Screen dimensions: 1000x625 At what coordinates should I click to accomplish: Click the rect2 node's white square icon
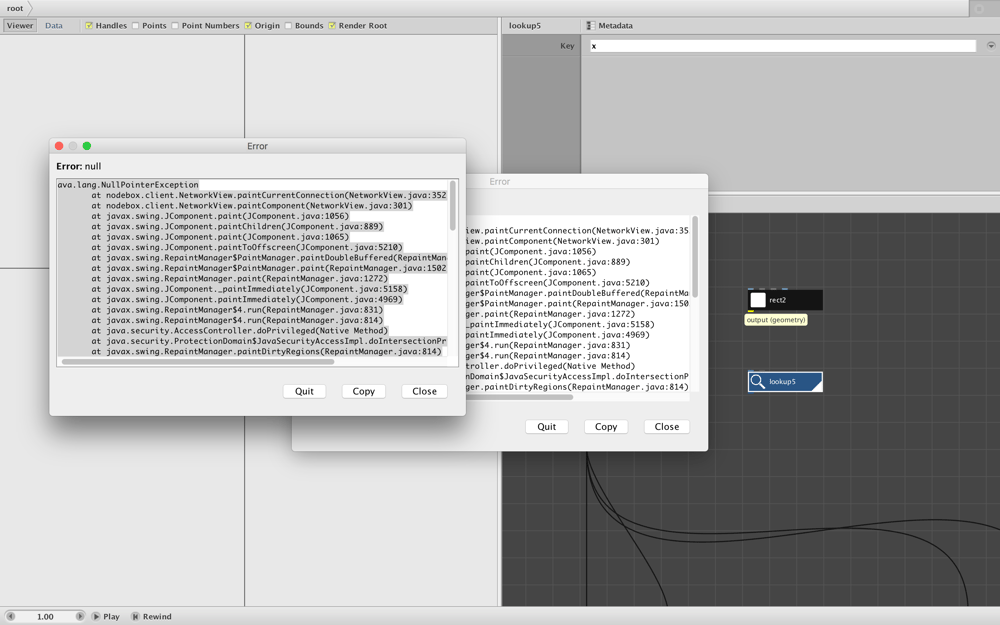pyautogui.click(x=758, y=300)
